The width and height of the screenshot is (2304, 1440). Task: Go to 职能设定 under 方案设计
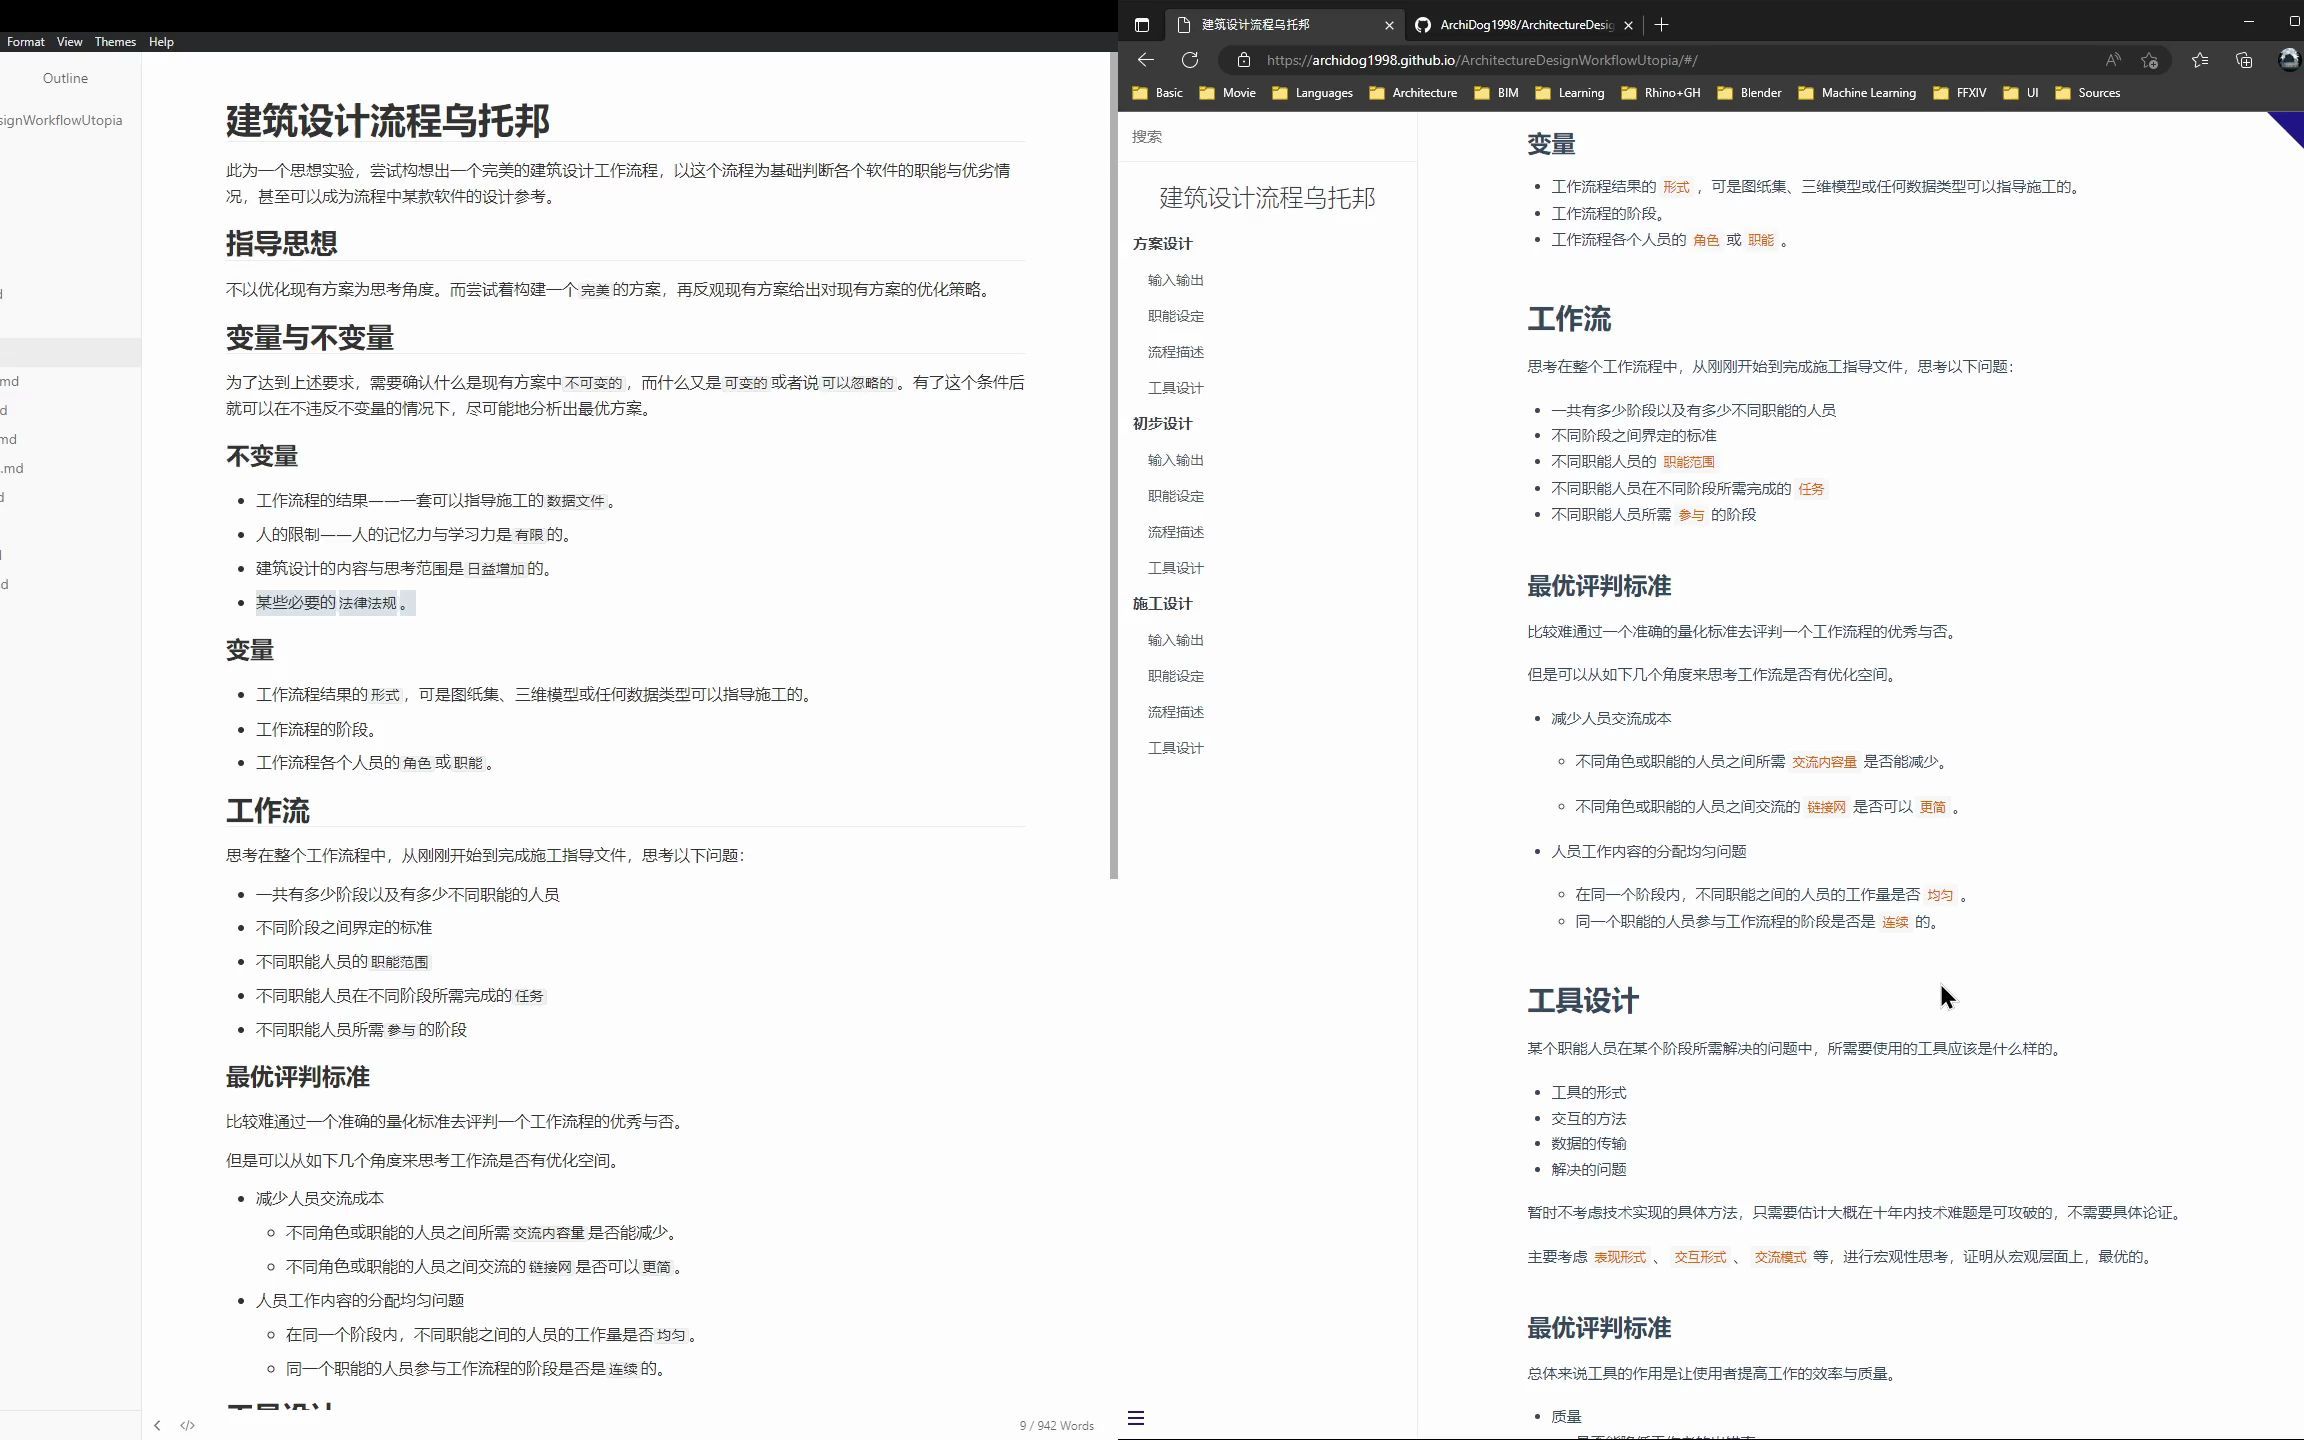[1176, 316]
